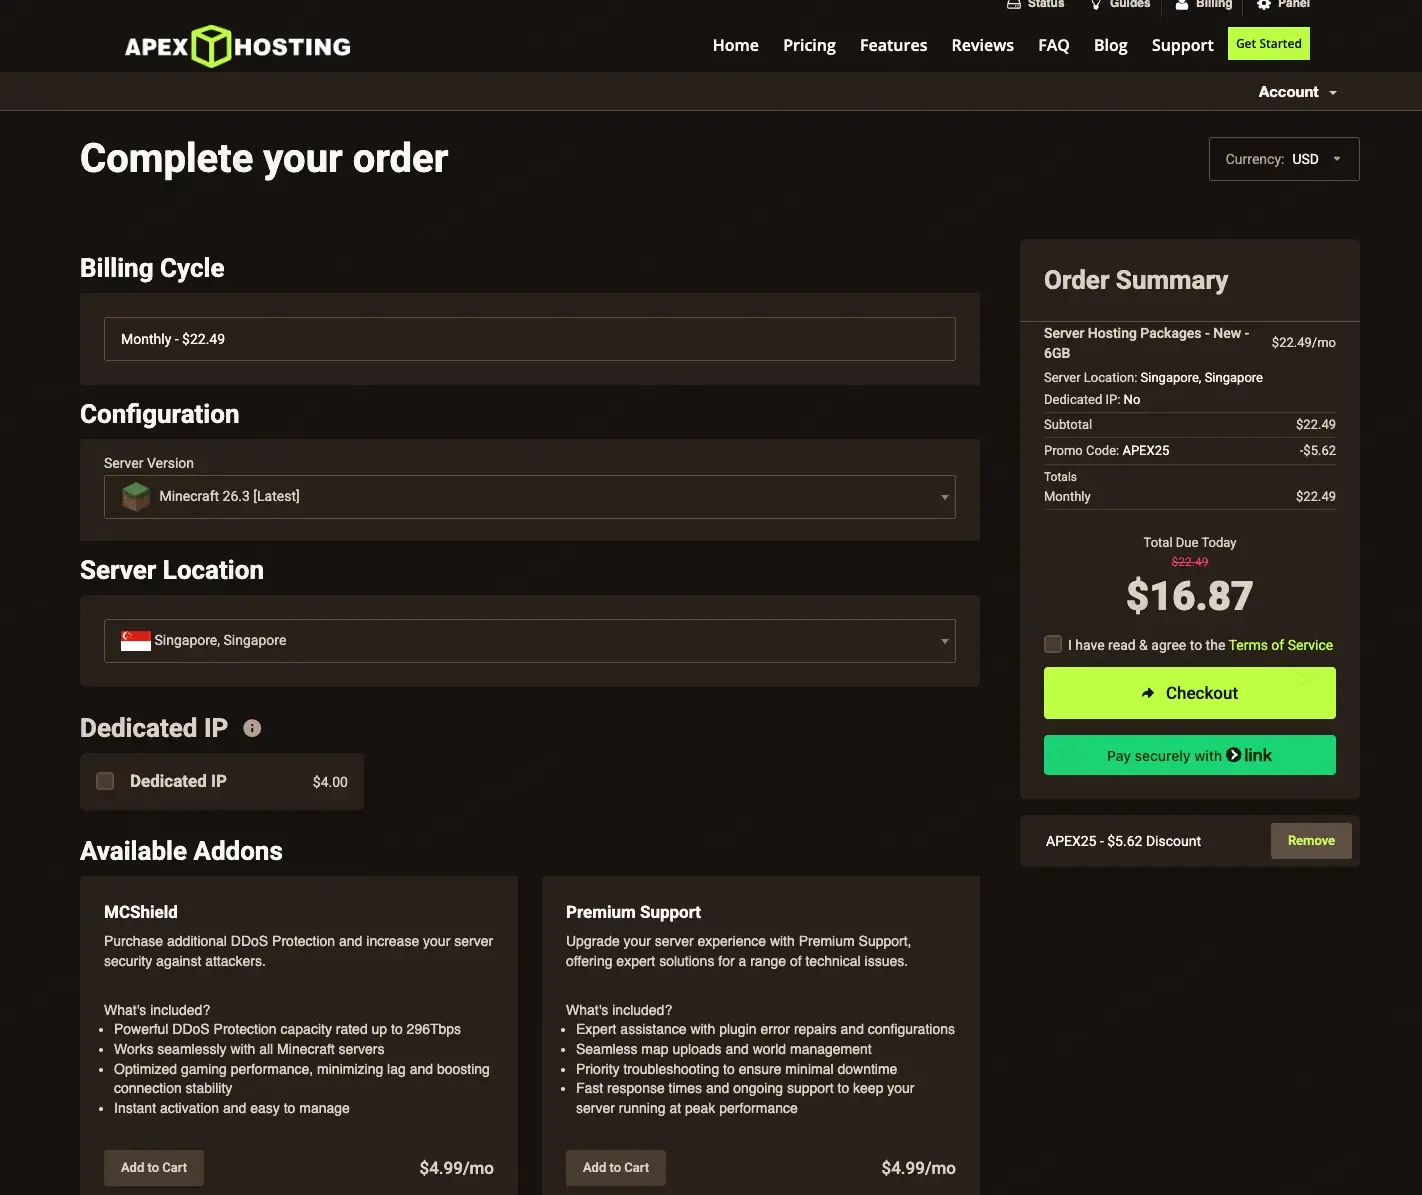Open the Billing user icon
The height and width of the screenshot is (1195, 1422).
1182,4
